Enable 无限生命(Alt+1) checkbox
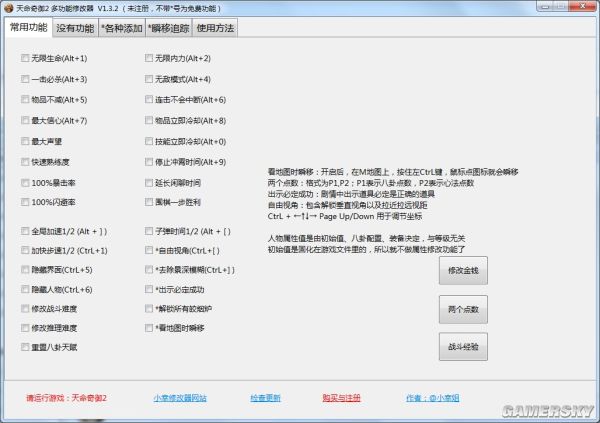The height and width of the screenshot is (423, 600). click(x=25, y=58)
